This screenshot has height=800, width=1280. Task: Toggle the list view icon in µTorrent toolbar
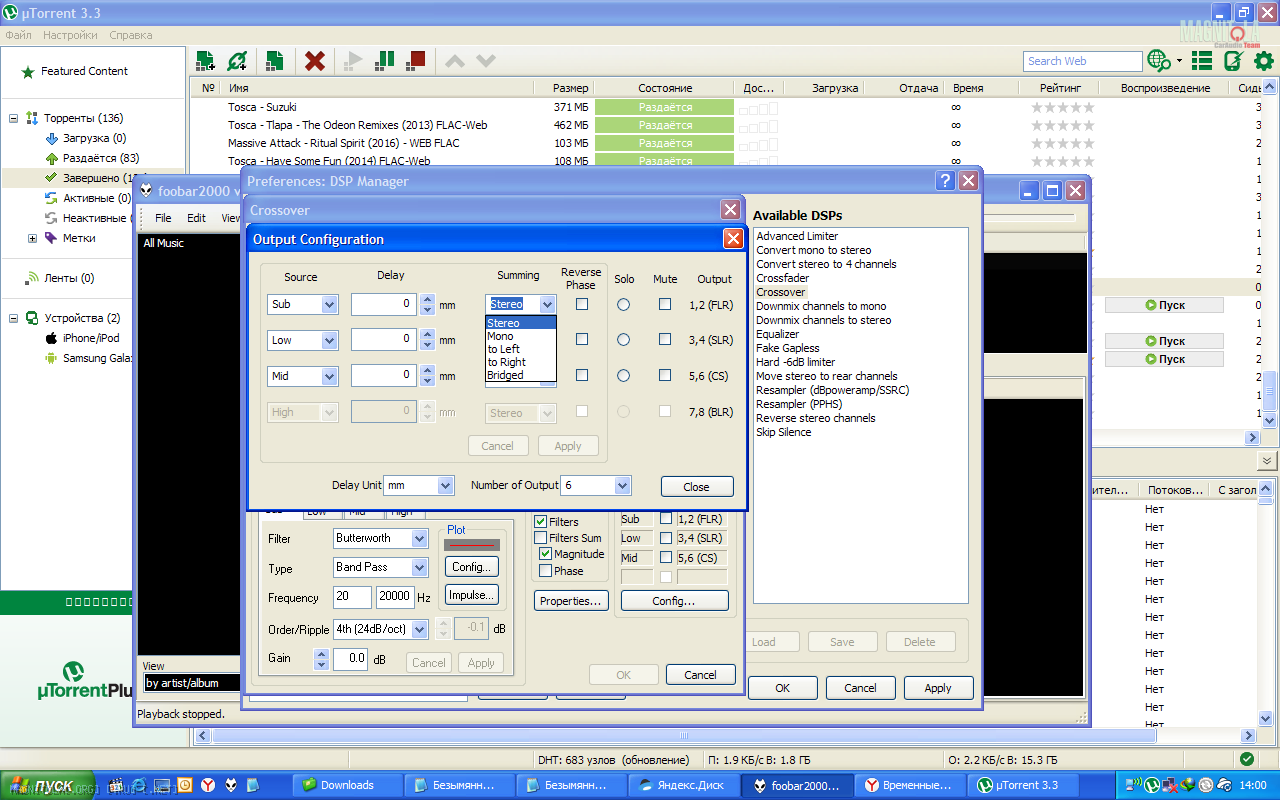tap(1202, 61)
